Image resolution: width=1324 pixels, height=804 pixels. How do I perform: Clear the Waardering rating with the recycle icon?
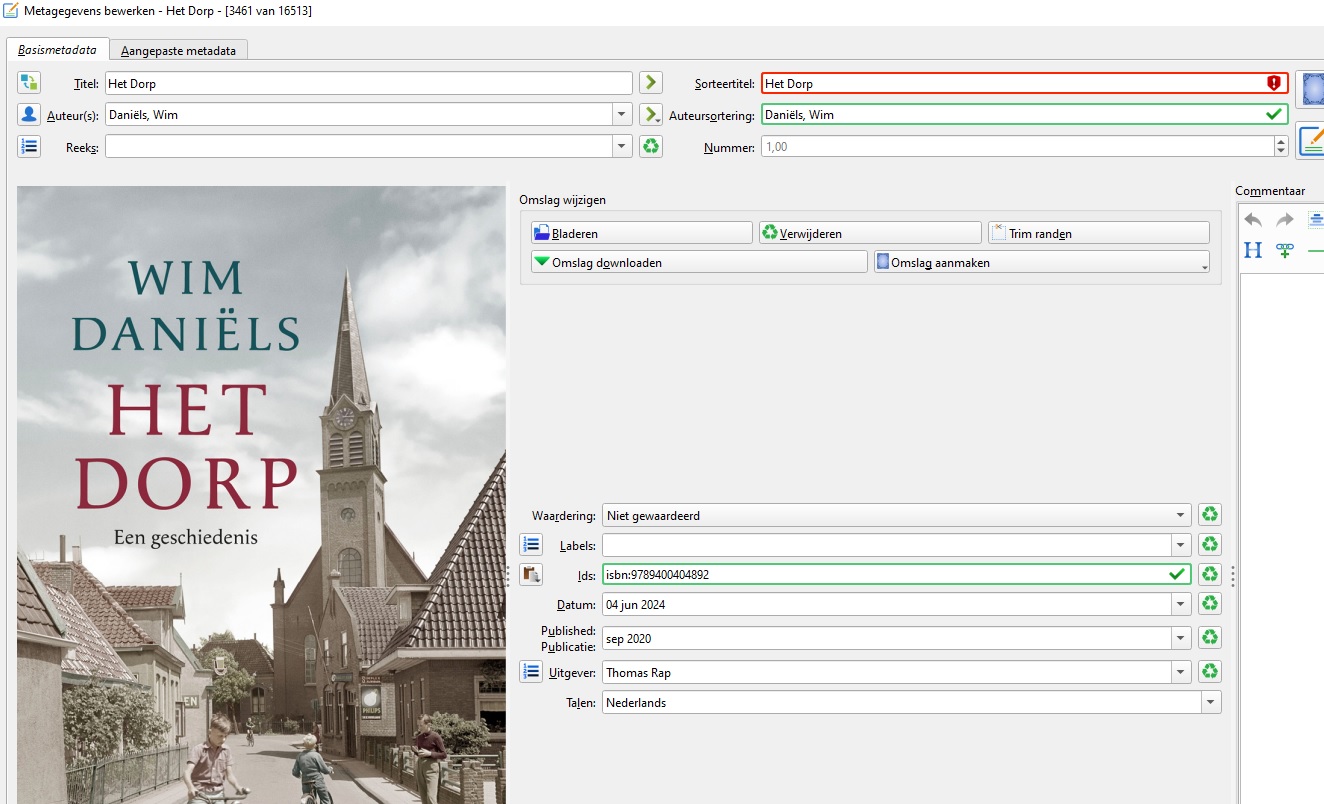[1210, 516]
